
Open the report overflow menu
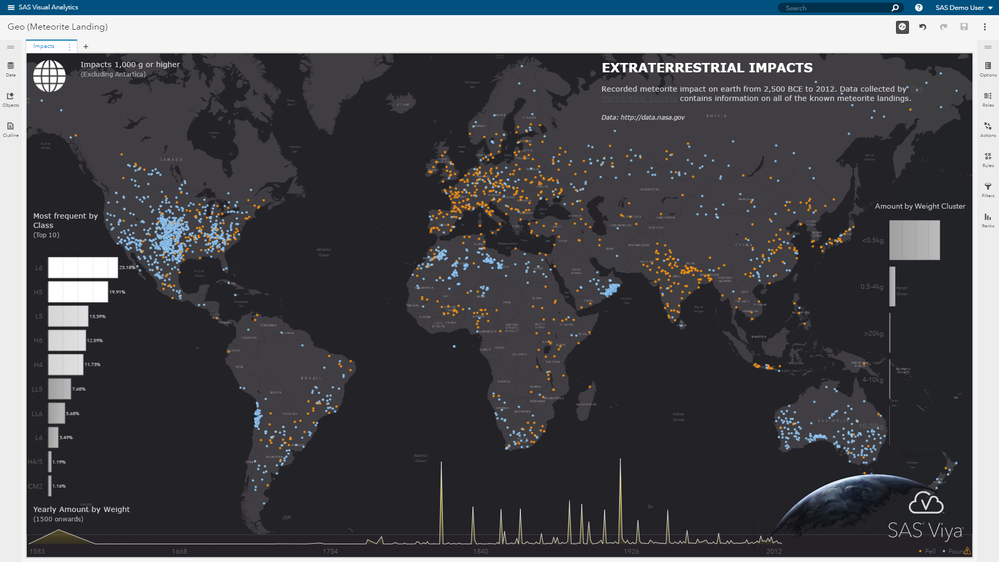985,27
